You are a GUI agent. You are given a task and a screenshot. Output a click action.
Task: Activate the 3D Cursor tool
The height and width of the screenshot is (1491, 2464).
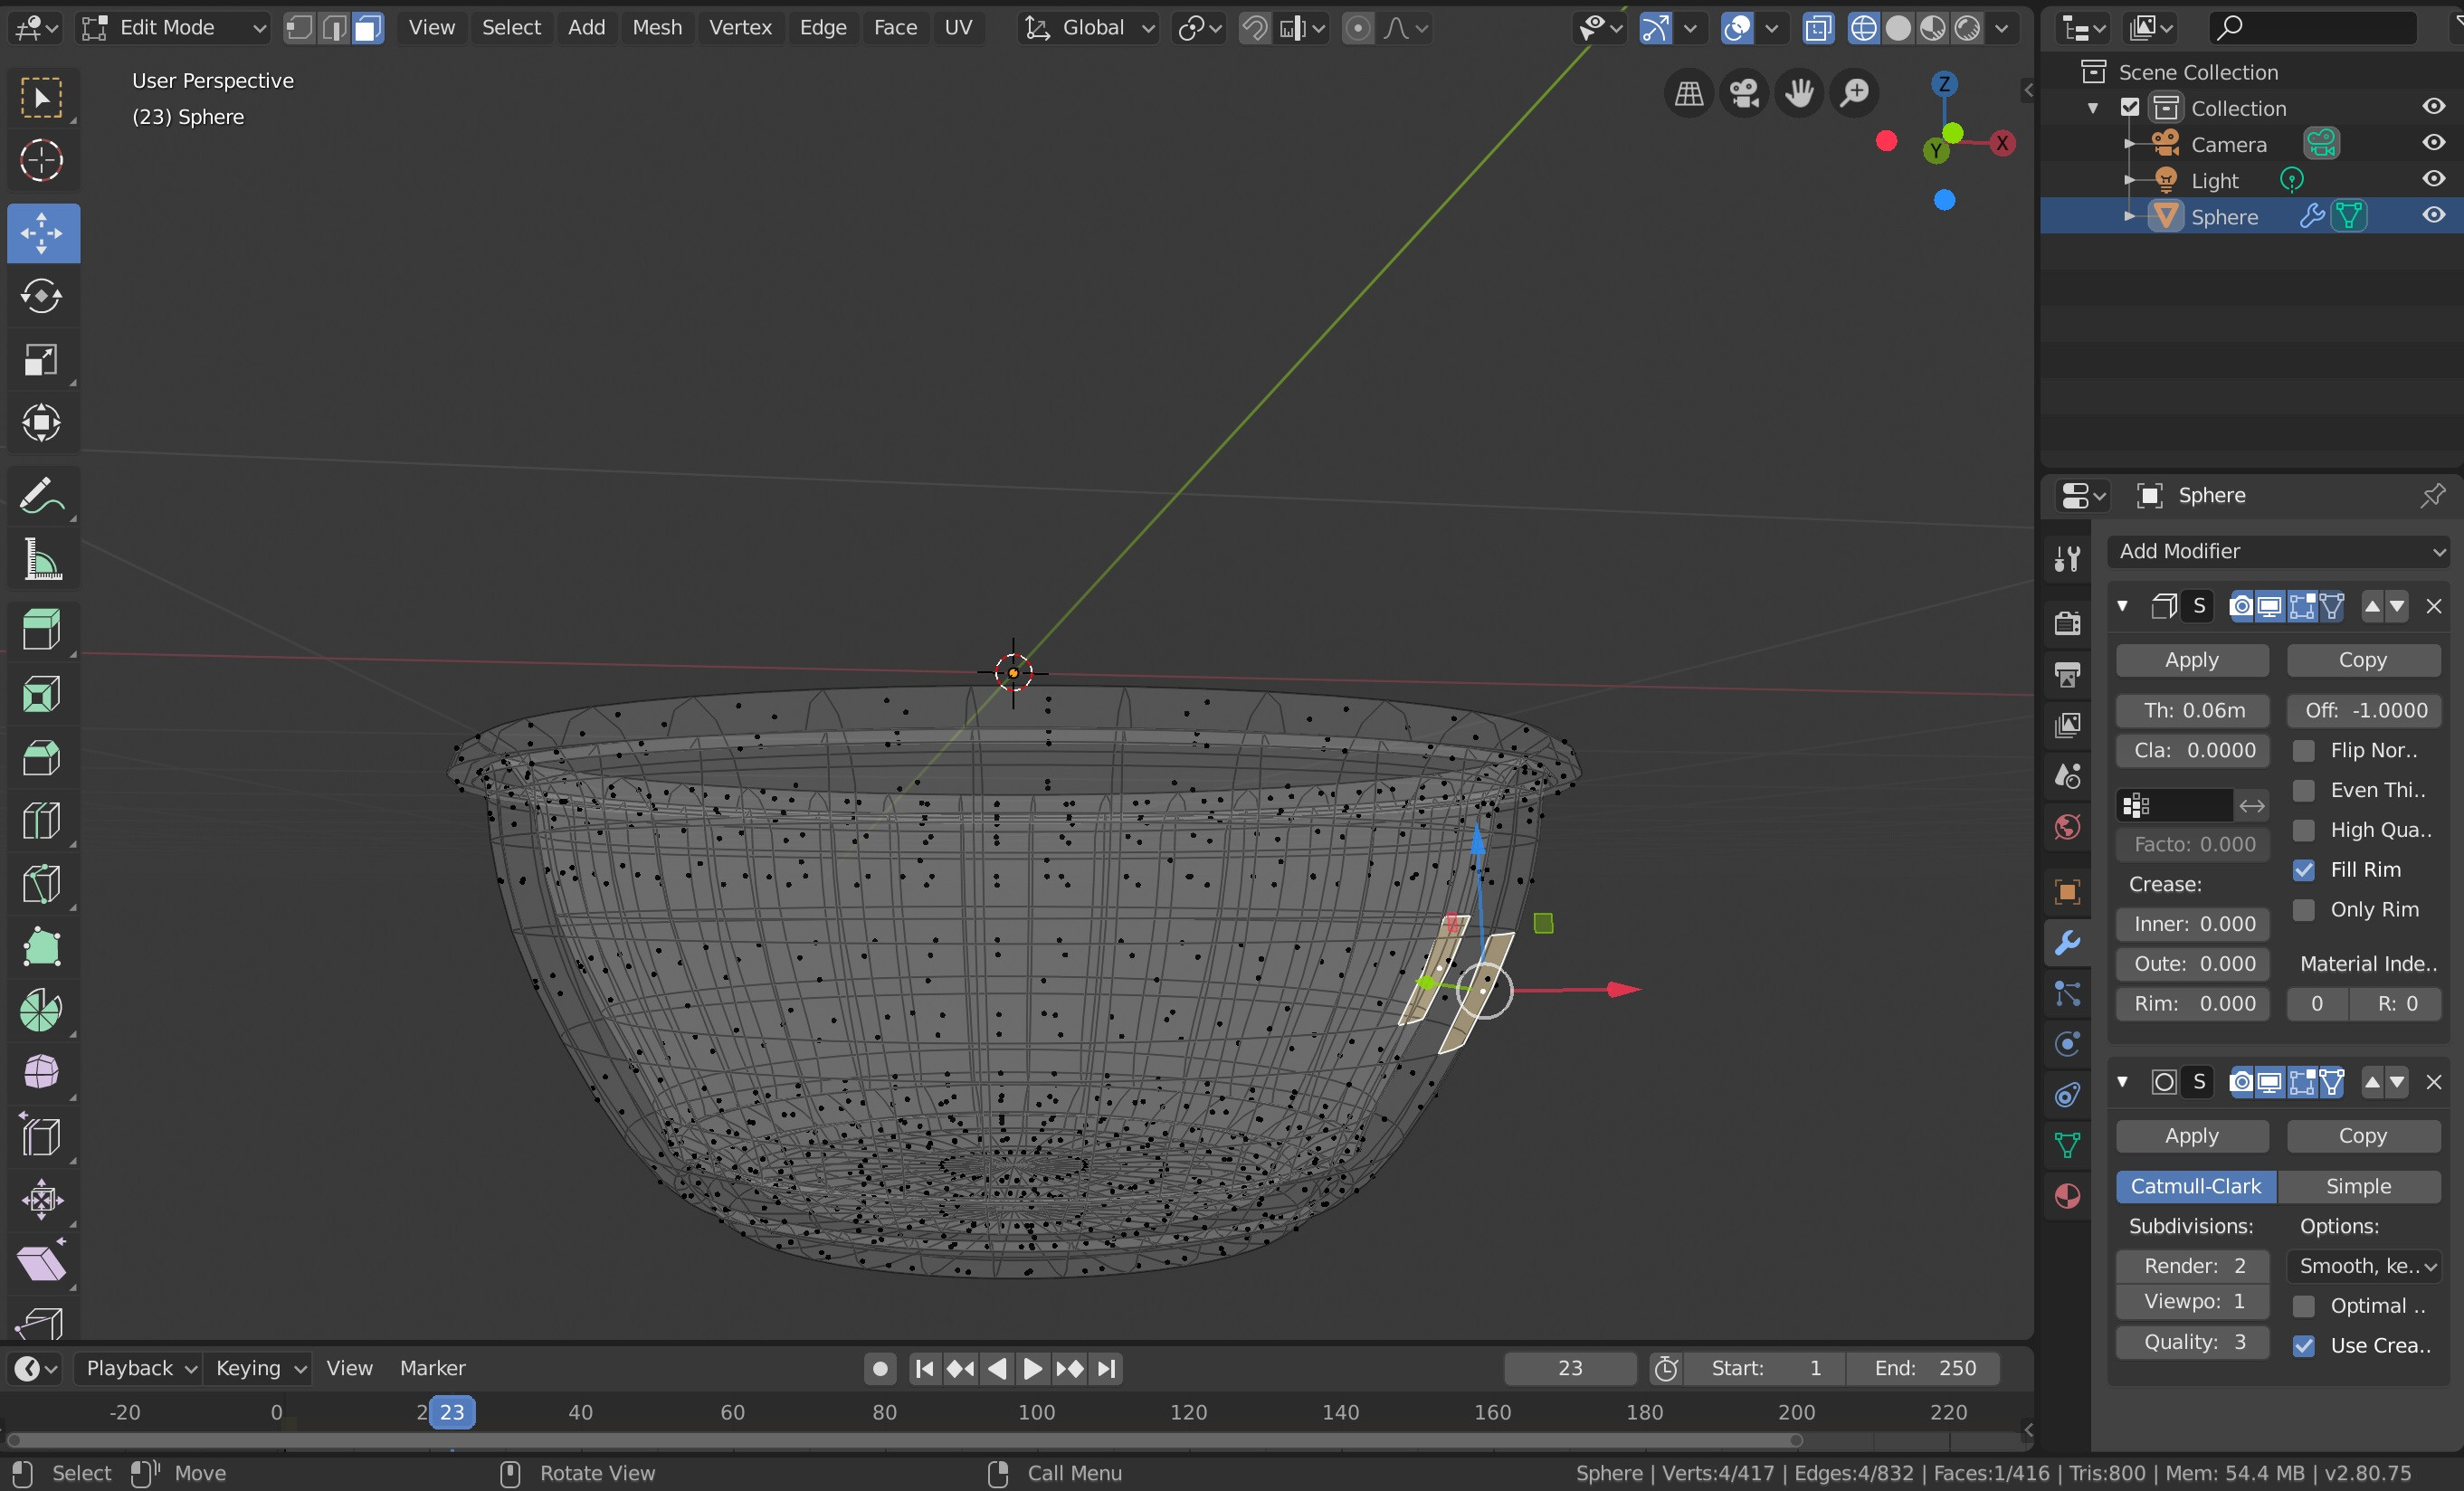point(41,160)
